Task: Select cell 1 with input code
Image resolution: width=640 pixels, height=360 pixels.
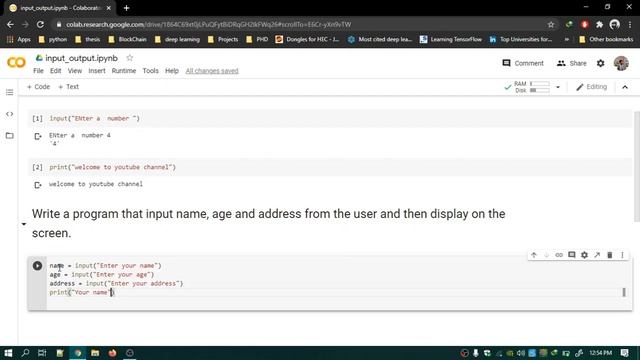Action: [330, 118]
